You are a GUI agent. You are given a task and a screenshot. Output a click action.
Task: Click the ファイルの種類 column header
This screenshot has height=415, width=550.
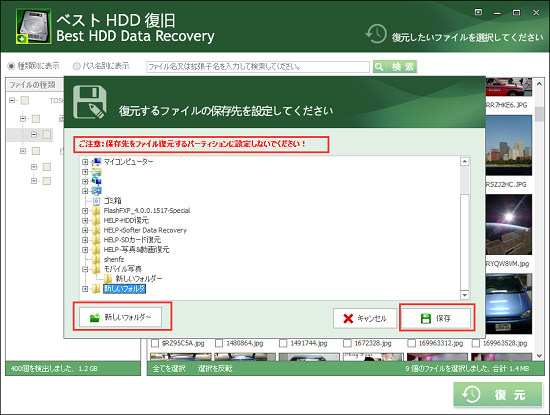[34, 85]
